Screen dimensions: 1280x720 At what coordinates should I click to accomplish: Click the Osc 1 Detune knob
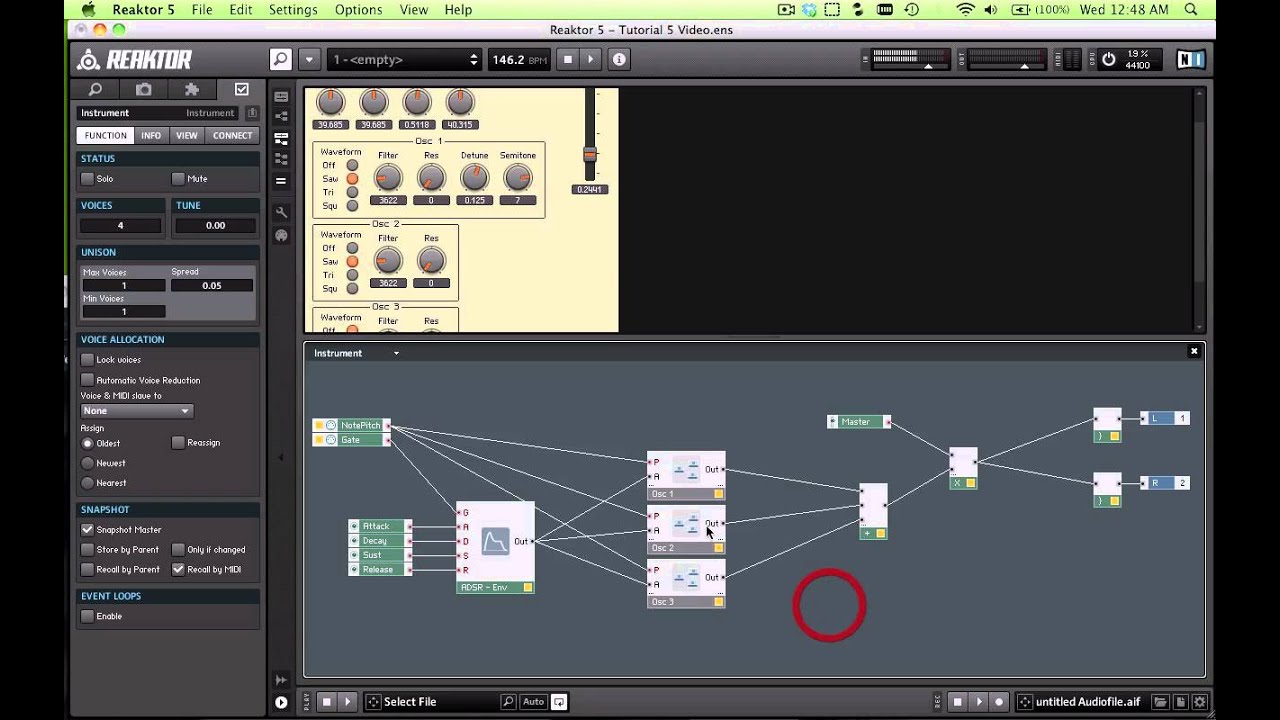tap(474, 178)
